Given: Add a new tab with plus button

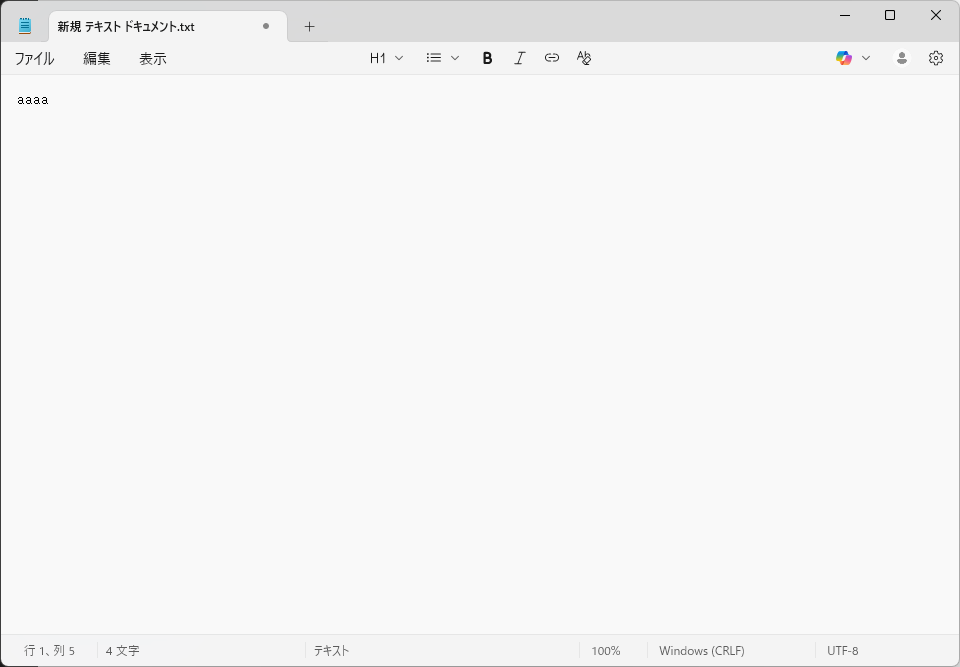Looking at the screenshot, I should click(x=309, y=27).
